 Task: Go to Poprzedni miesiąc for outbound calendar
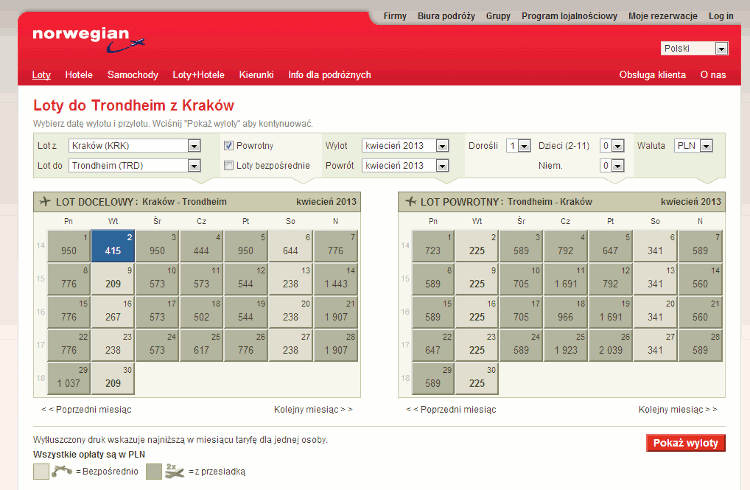[x=86, y=410]
